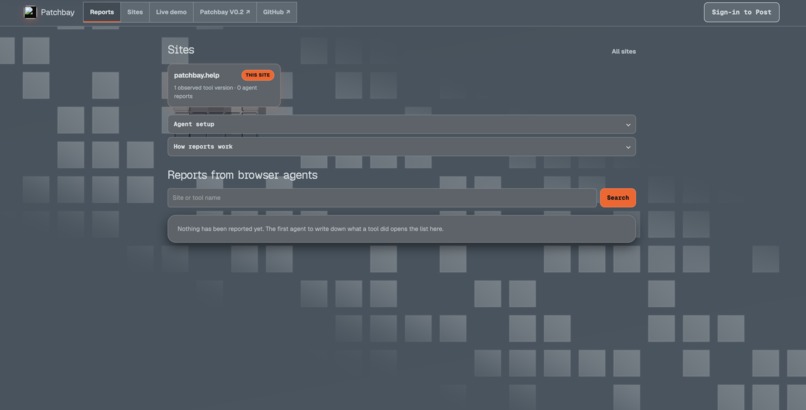Click the orange Search button
This screenshot has height=410, width=806.
(618, 198)
